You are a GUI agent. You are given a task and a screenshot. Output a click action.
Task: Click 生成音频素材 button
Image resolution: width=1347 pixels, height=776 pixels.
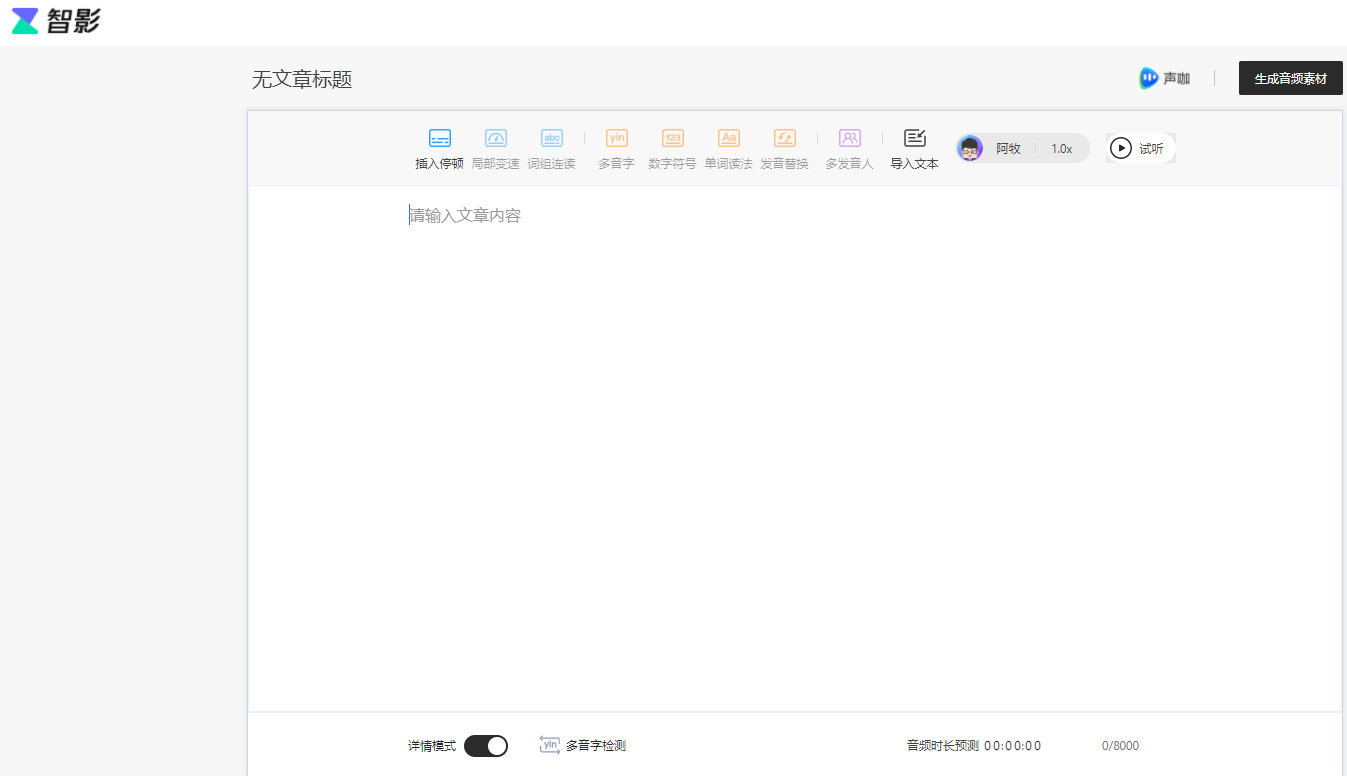[x=1290, y=78]
